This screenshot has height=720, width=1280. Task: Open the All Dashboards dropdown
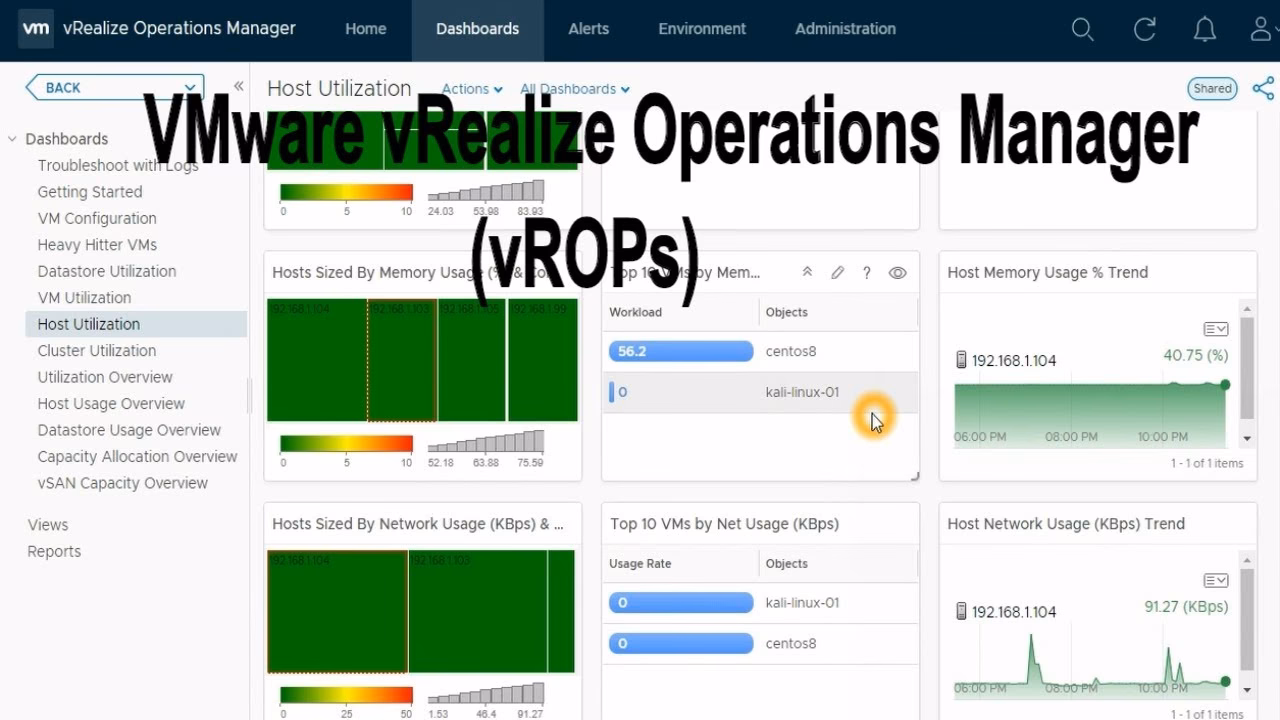point(574,89)
